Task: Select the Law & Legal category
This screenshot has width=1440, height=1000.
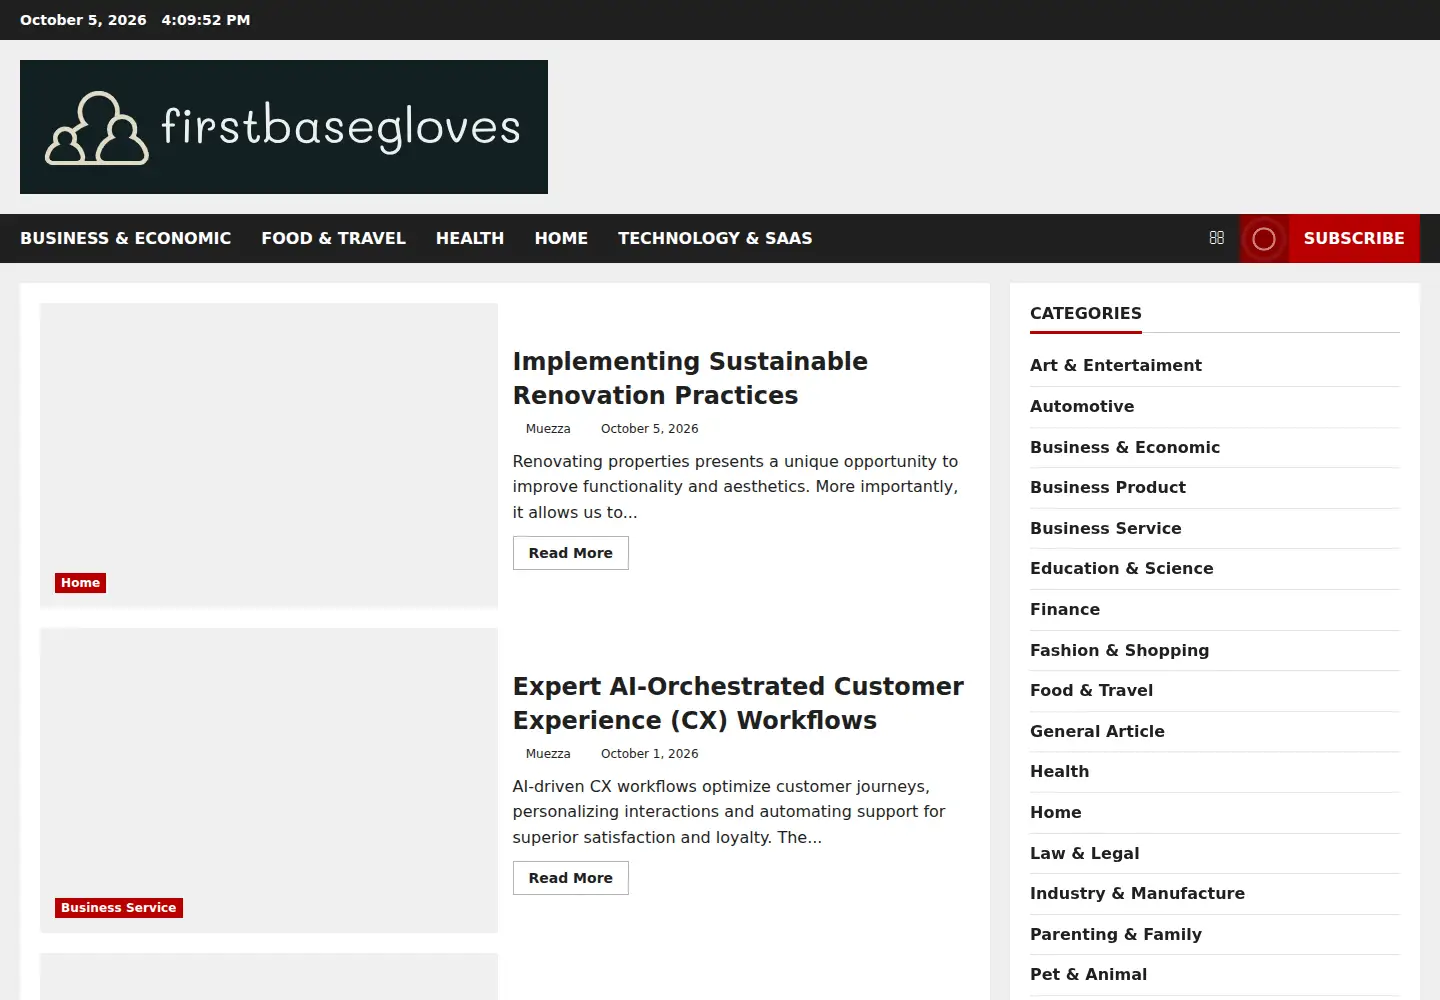Action: (x=1085, y=853)
